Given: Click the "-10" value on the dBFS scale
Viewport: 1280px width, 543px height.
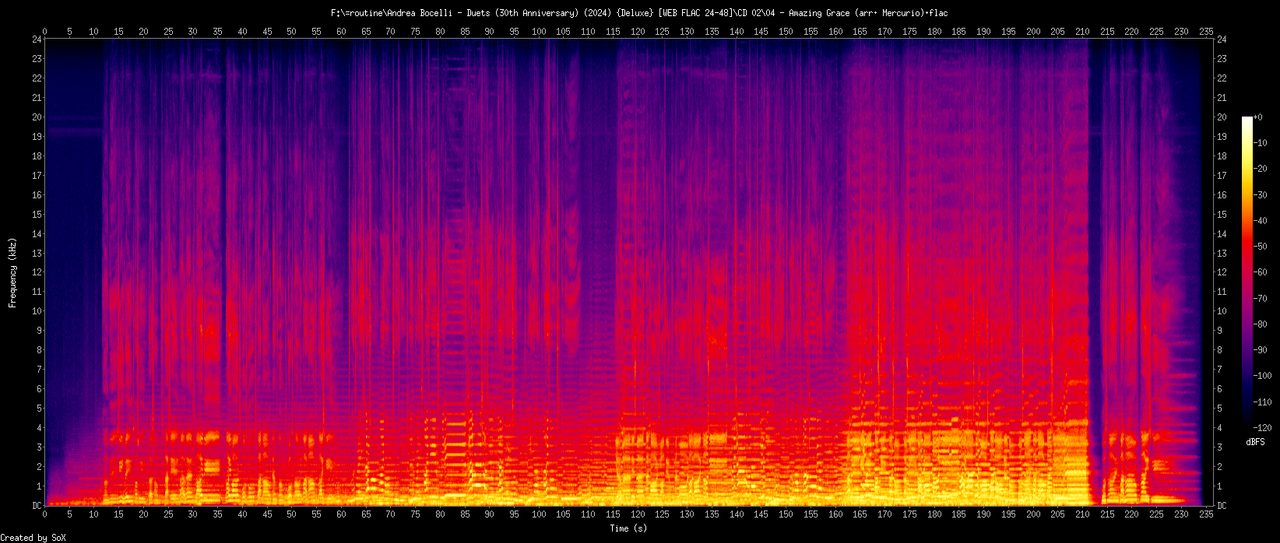Looking at the screenshot, I should [x=1262, y=143].
